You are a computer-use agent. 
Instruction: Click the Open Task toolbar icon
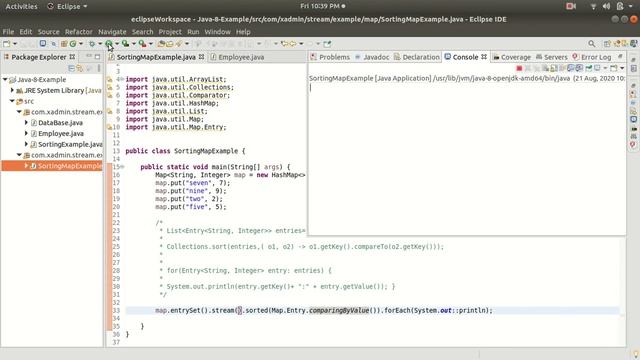click(x=169, y=44)
